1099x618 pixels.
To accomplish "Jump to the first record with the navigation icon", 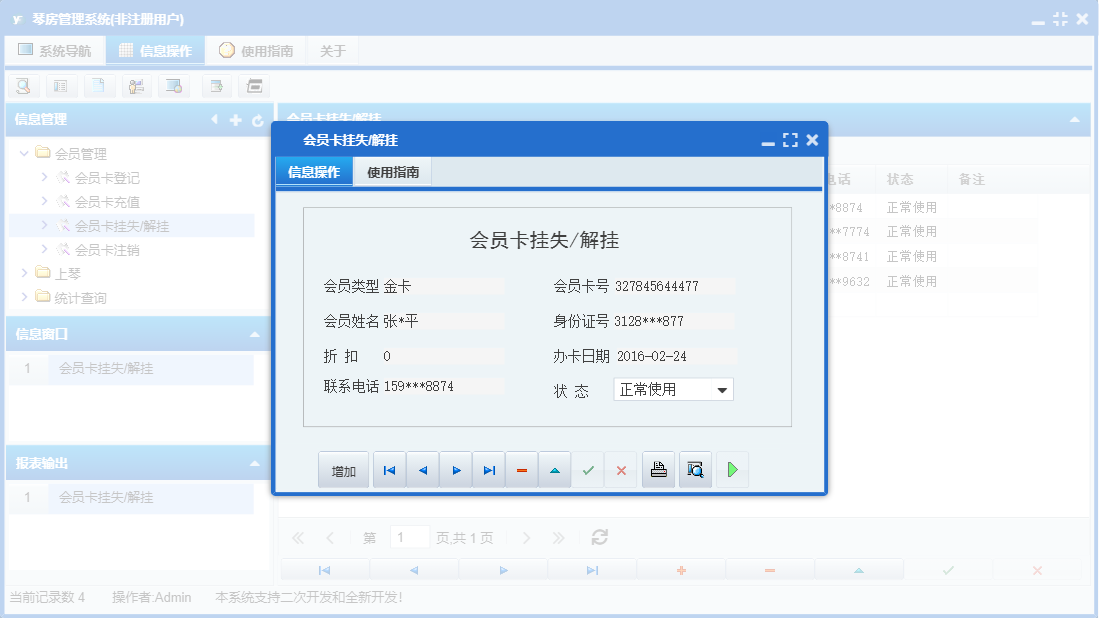I will point(389,469).
